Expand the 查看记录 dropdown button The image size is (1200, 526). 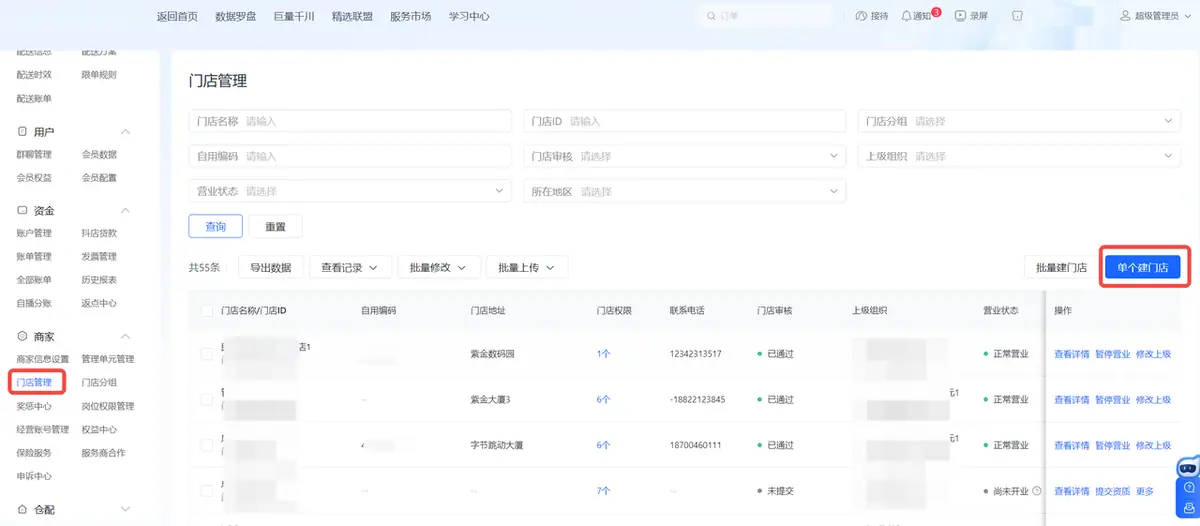pyautogui.click(x=349, y=267)
